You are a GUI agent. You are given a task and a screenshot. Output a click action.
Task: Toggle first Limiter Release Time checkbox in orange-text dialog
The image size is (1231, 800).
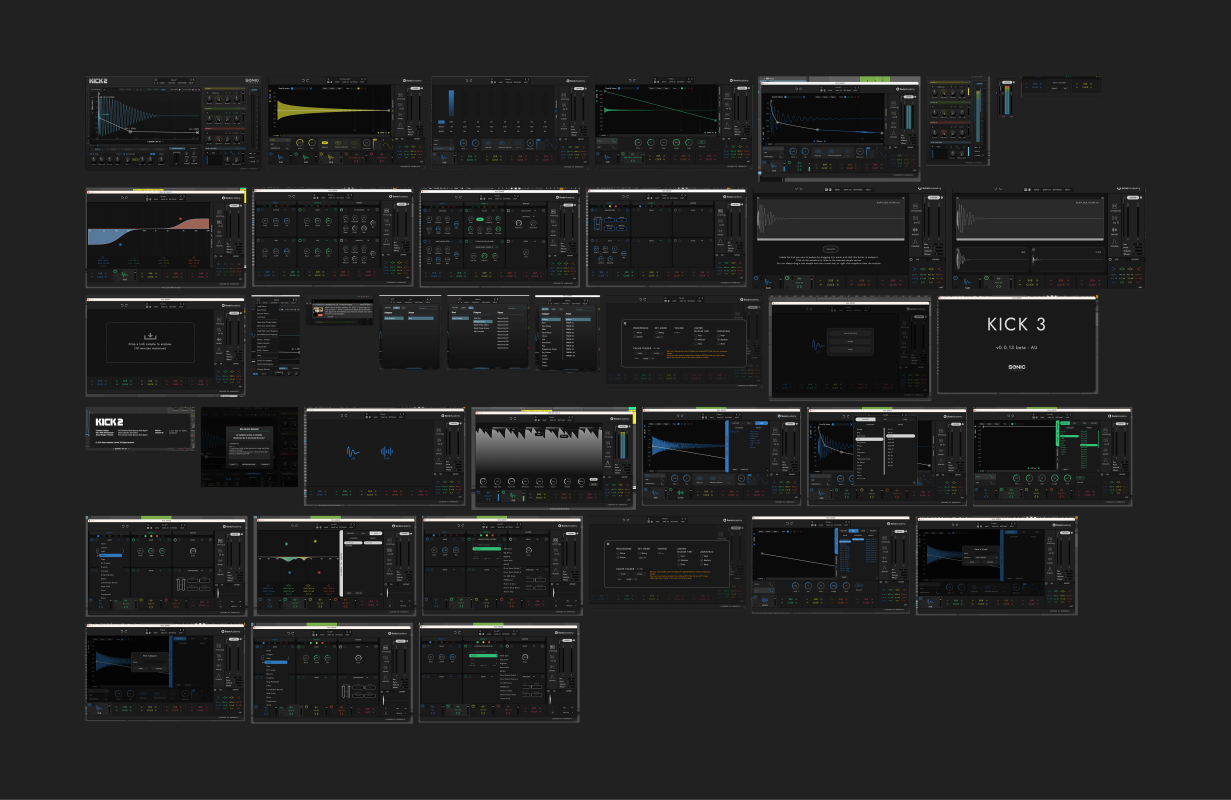pos(681,556)
